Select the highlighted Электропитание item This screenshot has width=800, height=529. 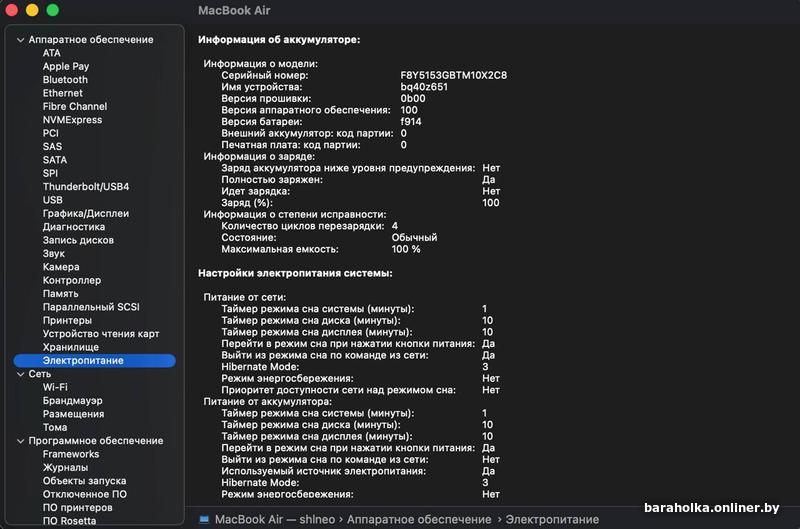point(83,360)
